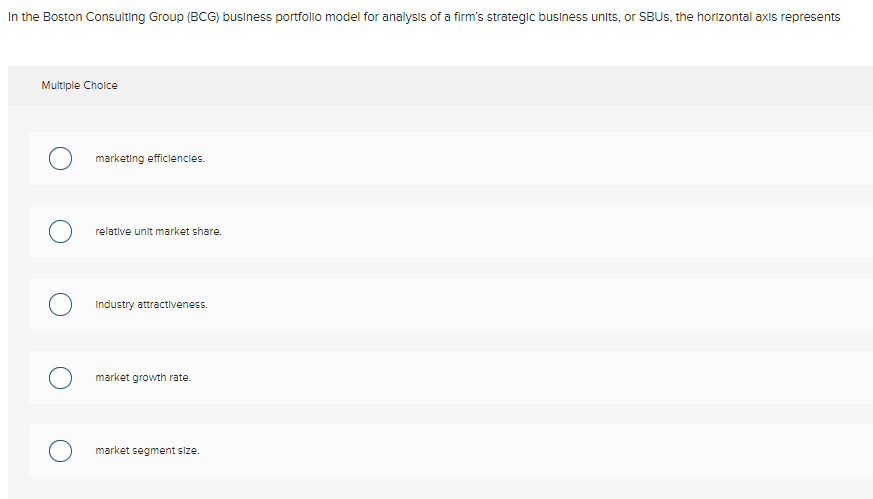Viewport: 873px width, 499px height.
Task: Click the 'industry attractiveness.' answer text
Action: [151, 305]
